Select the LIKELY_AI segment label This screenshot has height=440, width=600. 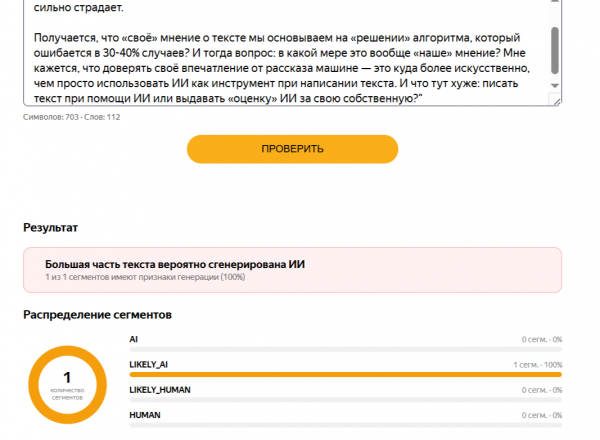148,365
